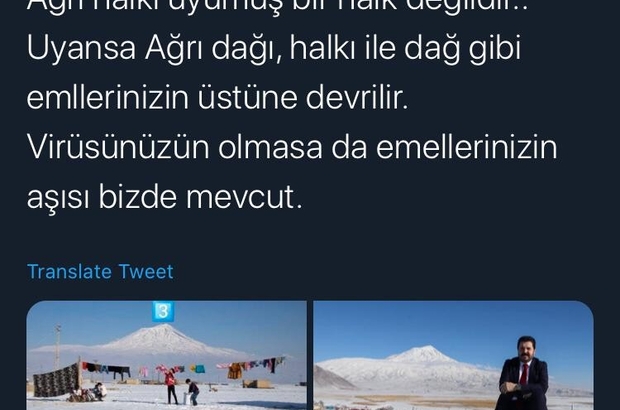Click the man's red tie

pos(524,374)
